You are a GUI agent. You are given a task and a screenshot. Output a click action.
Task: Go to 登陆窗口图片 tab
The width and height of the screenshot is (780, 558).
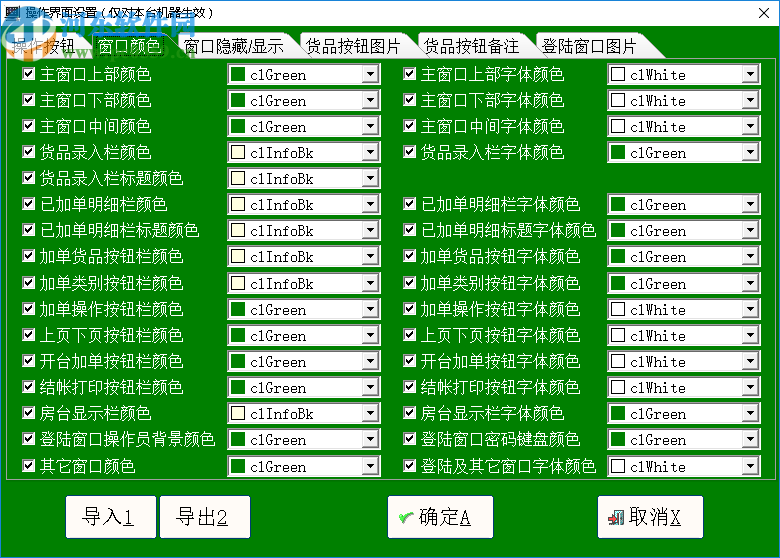click(590, 46)
